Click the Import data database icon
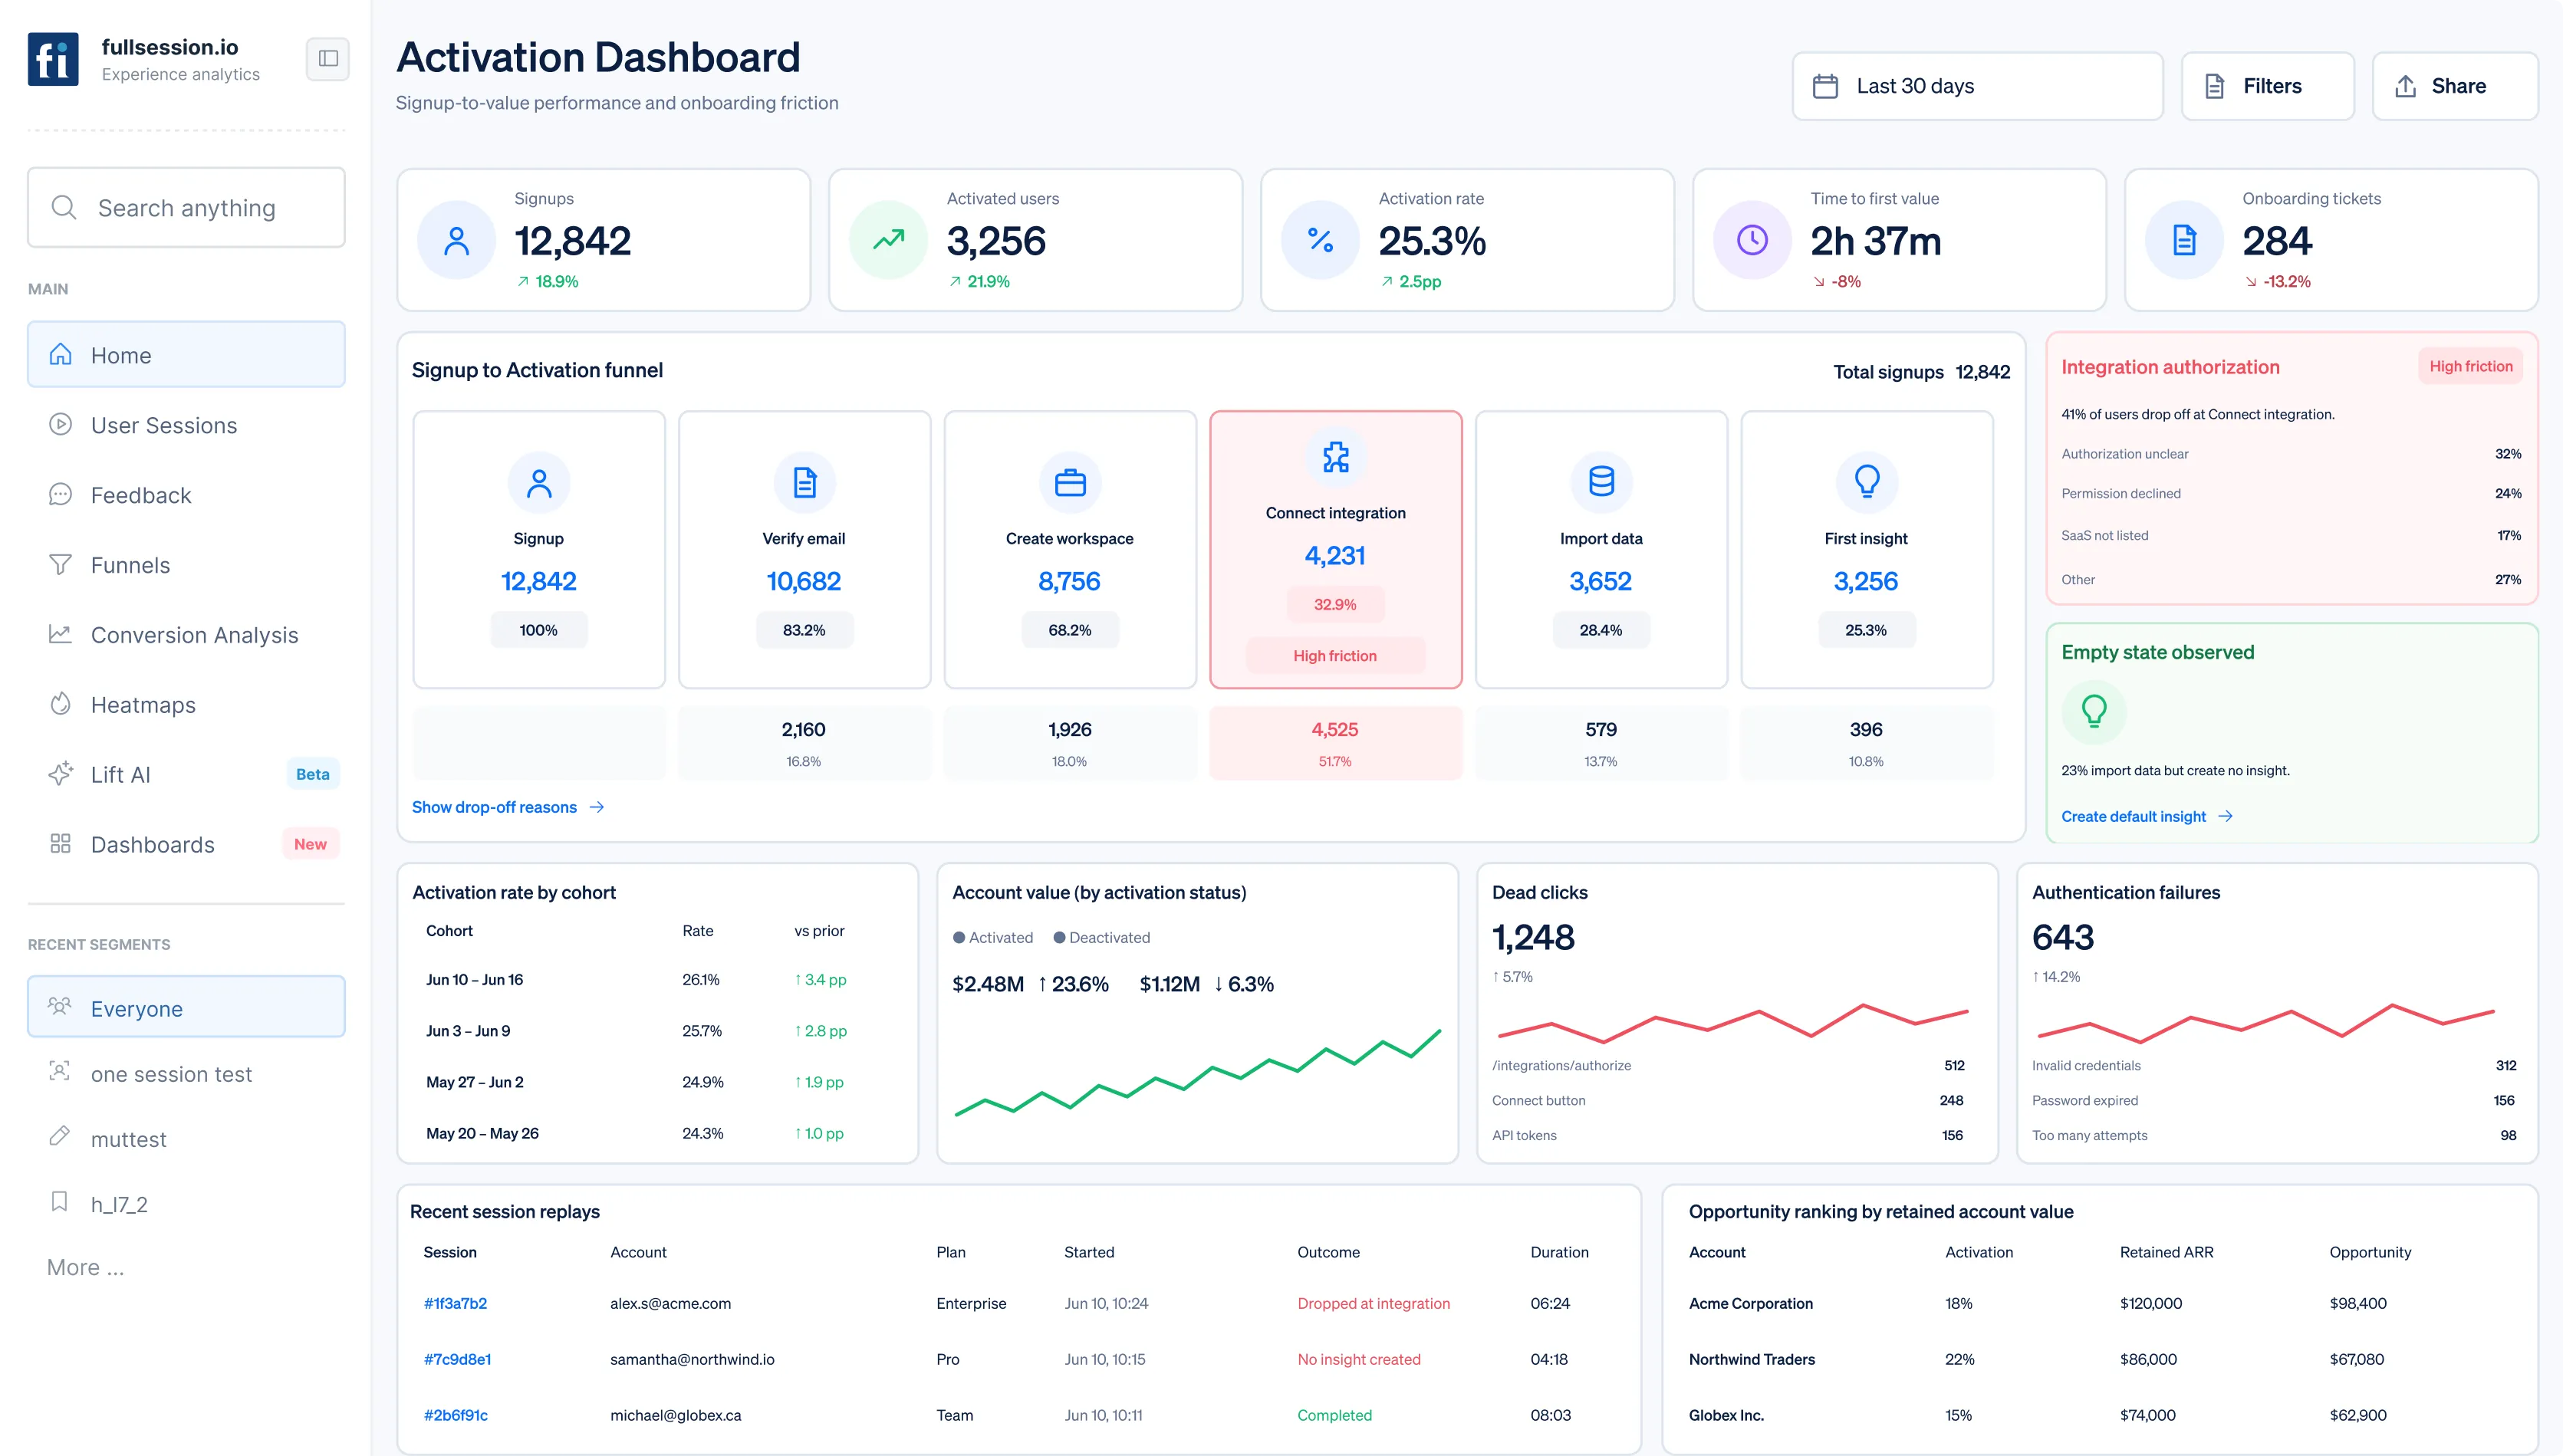2563x1456 pixels. pyautogui.click(x=1601, y=482)
